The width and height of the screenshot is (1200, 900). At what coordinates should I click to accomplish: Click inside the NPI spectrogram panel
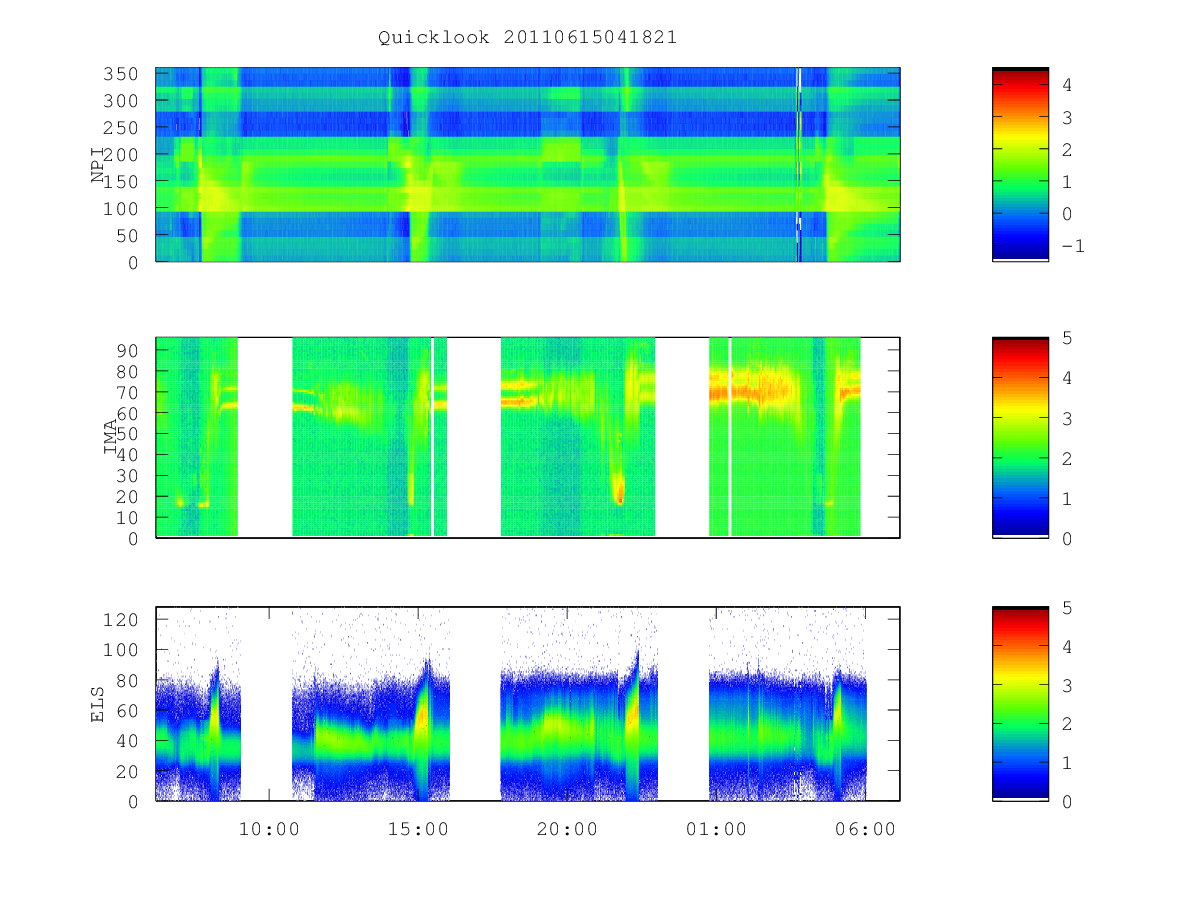pyautogui.click(x=528, y=165)
